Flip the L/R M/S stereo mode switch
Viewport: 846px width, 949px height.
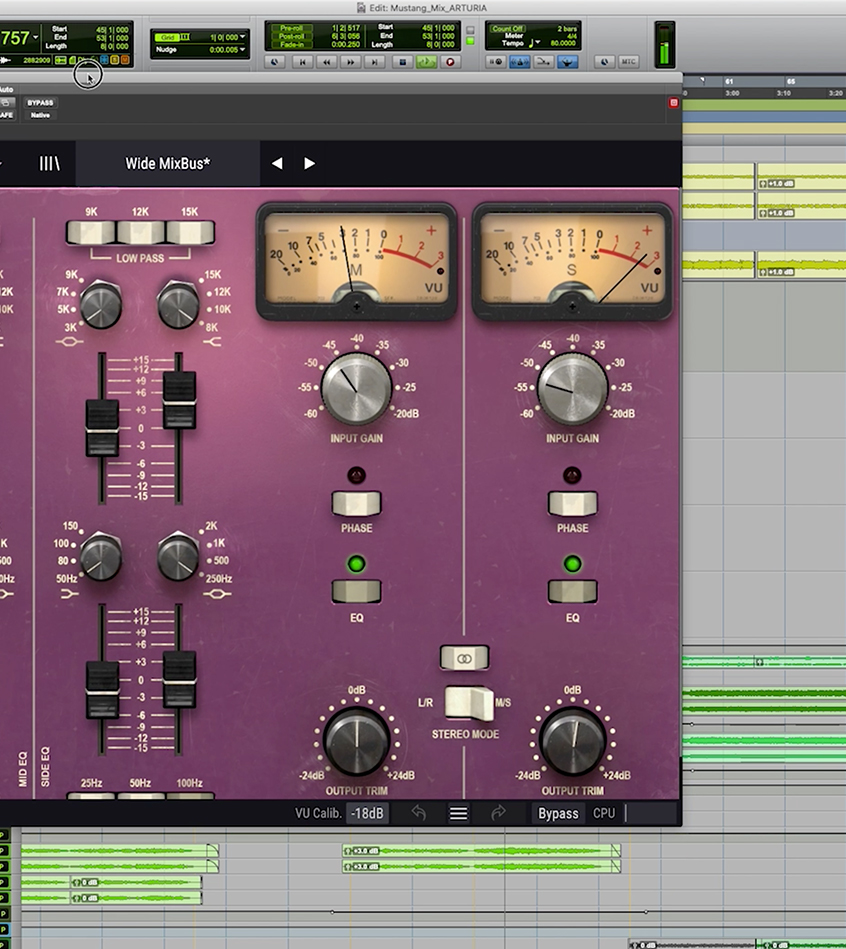(x=469, y=703)
